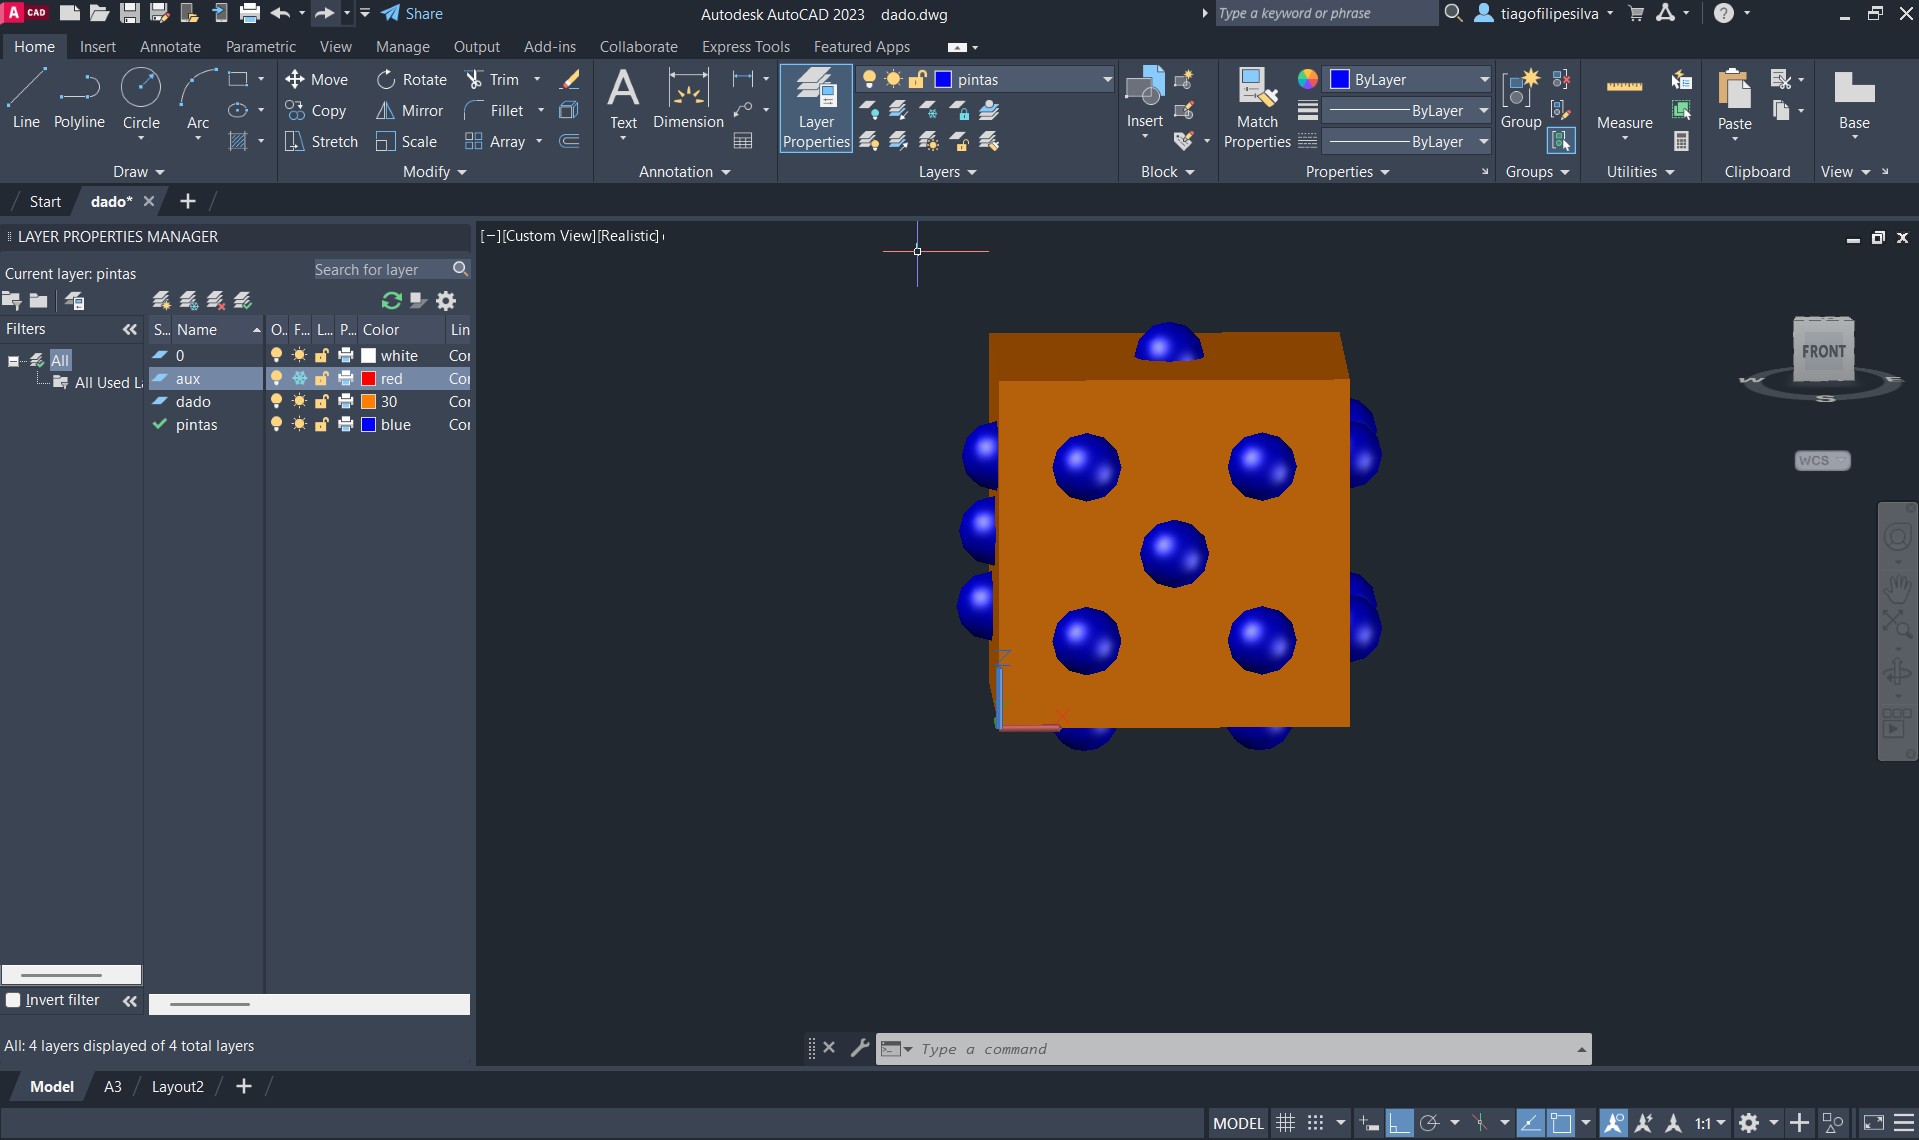Click the New Layer icon in manager
Image resolution: width=1919 pixels, height=1140 pixels.
(x=161, y=301)
